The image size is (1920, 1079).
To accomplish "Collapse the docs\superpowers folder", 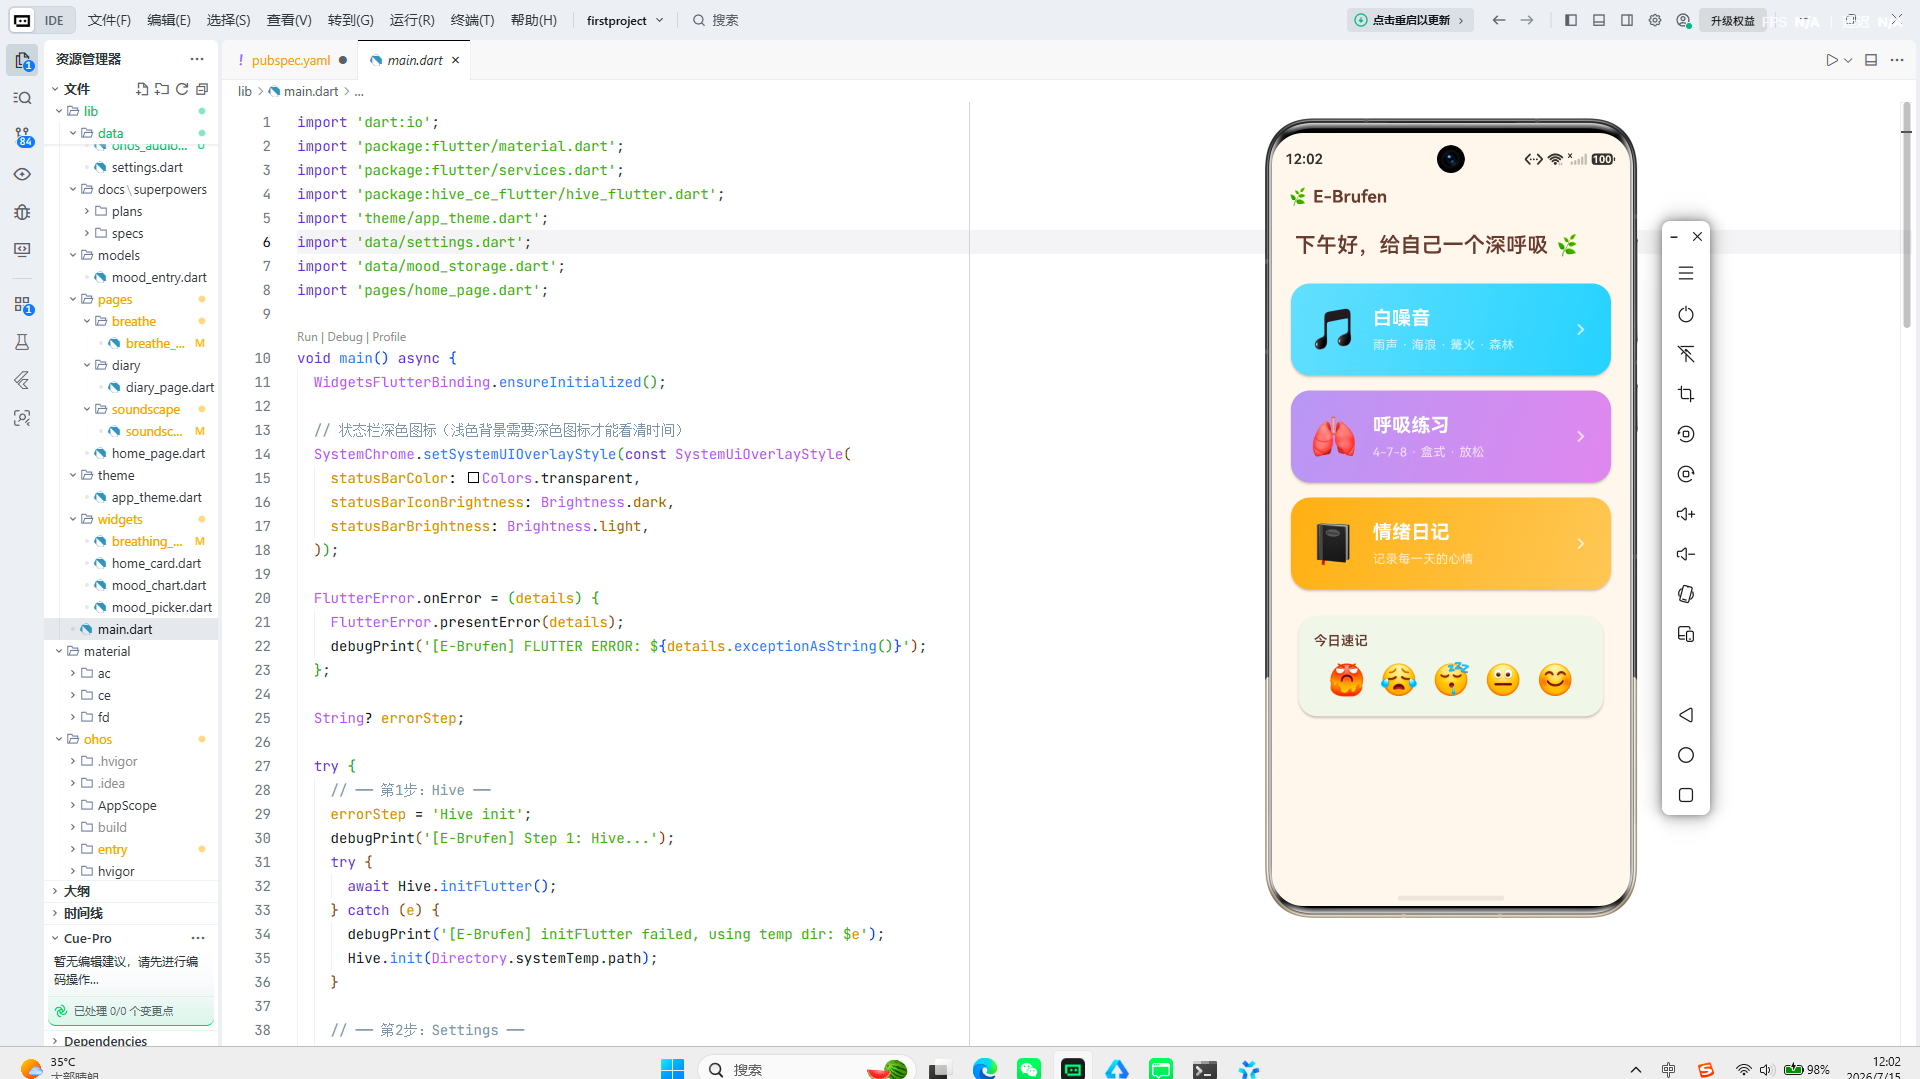I will (73, 189).
